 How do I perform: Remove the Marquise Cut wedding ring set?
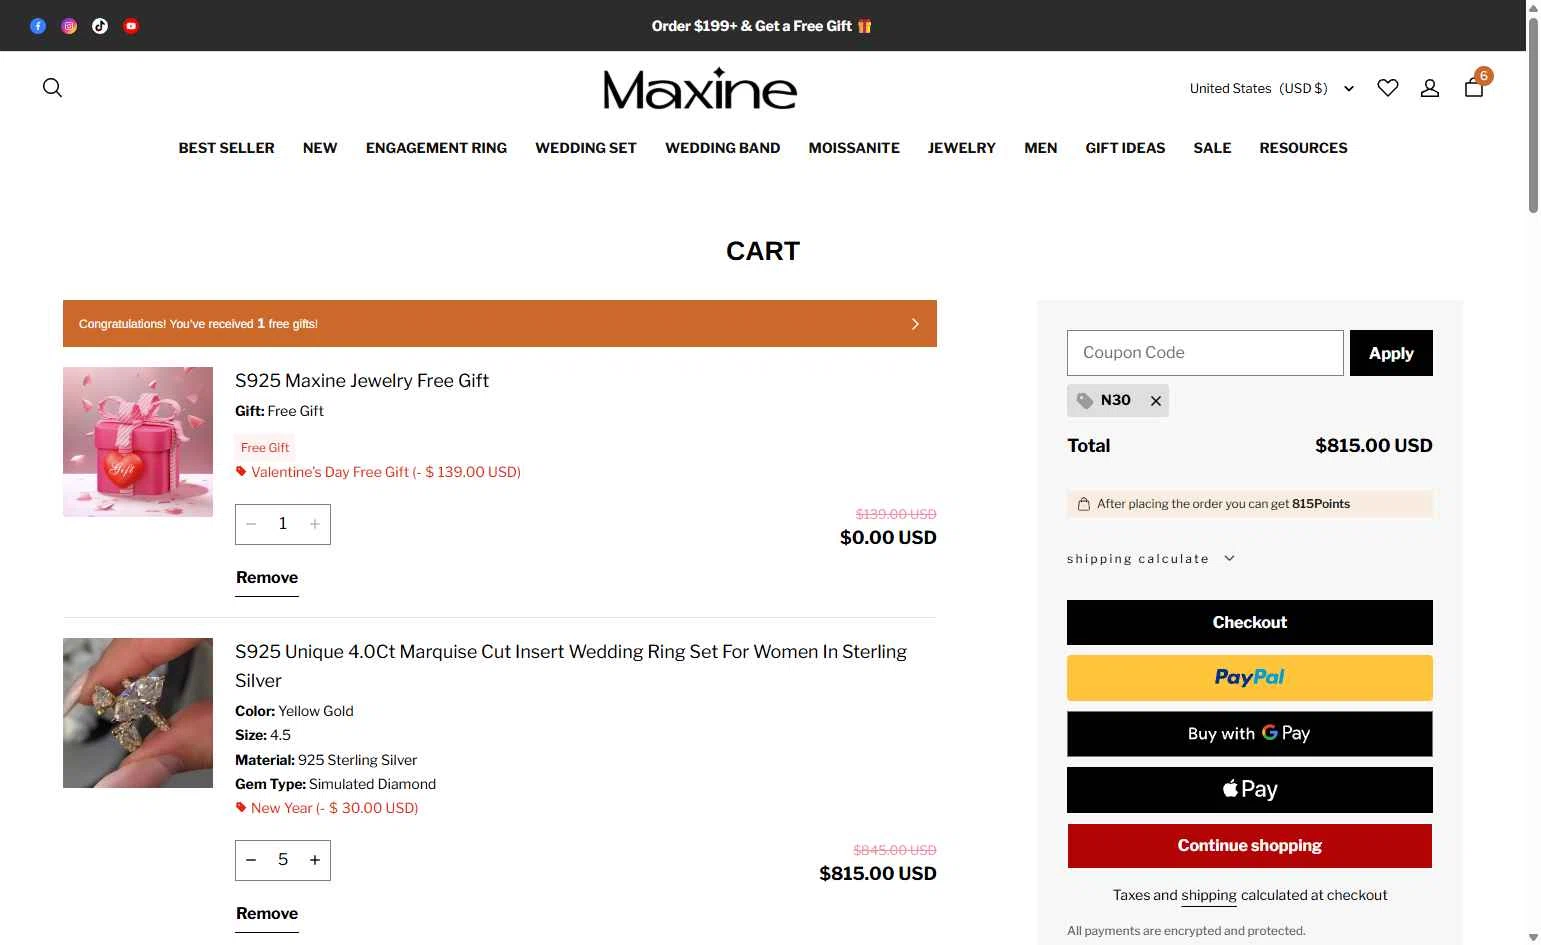[267, 914]
